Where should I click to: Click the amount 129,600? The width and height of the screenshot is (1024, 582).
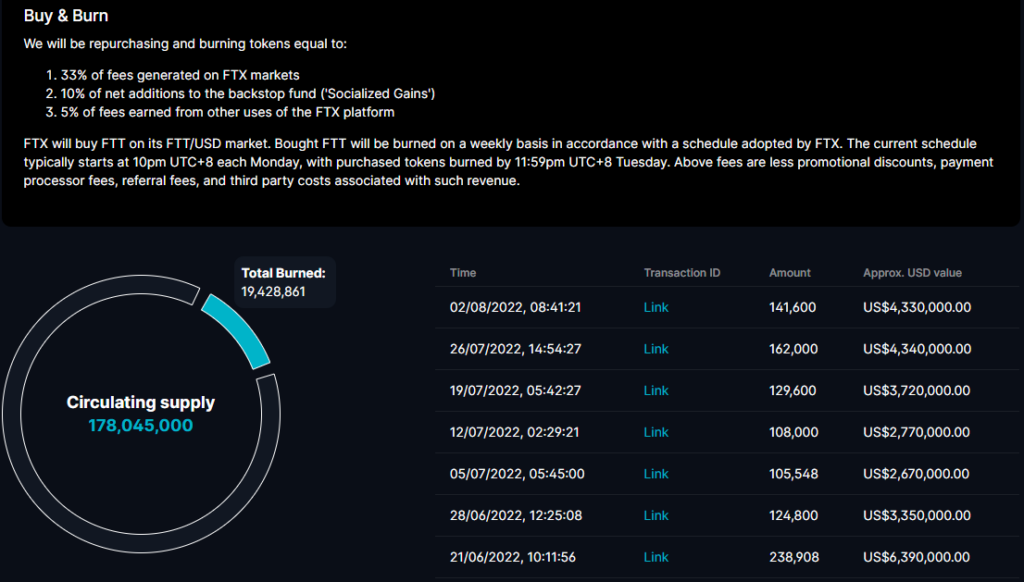792,391
